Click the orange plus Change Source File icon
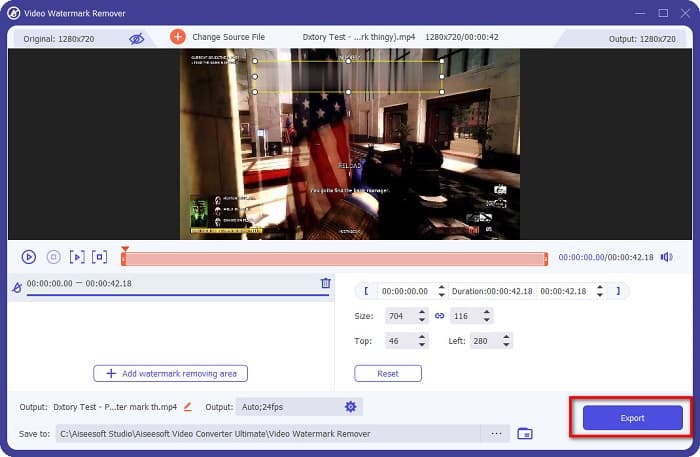This screenshot has width=700, height=457. (x=178, y=37)
